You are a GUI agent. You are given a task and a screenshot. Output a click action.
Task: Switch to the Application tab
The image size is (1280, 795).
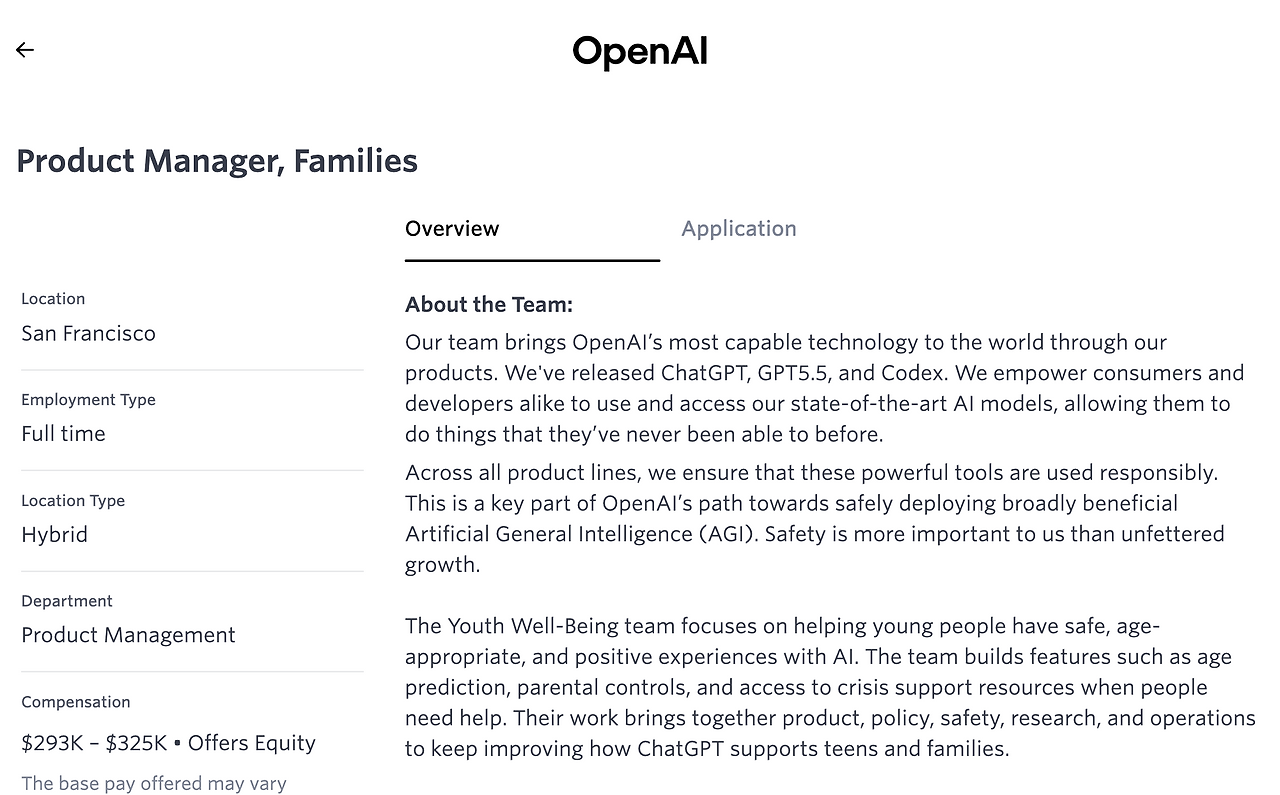pos(739,229)
